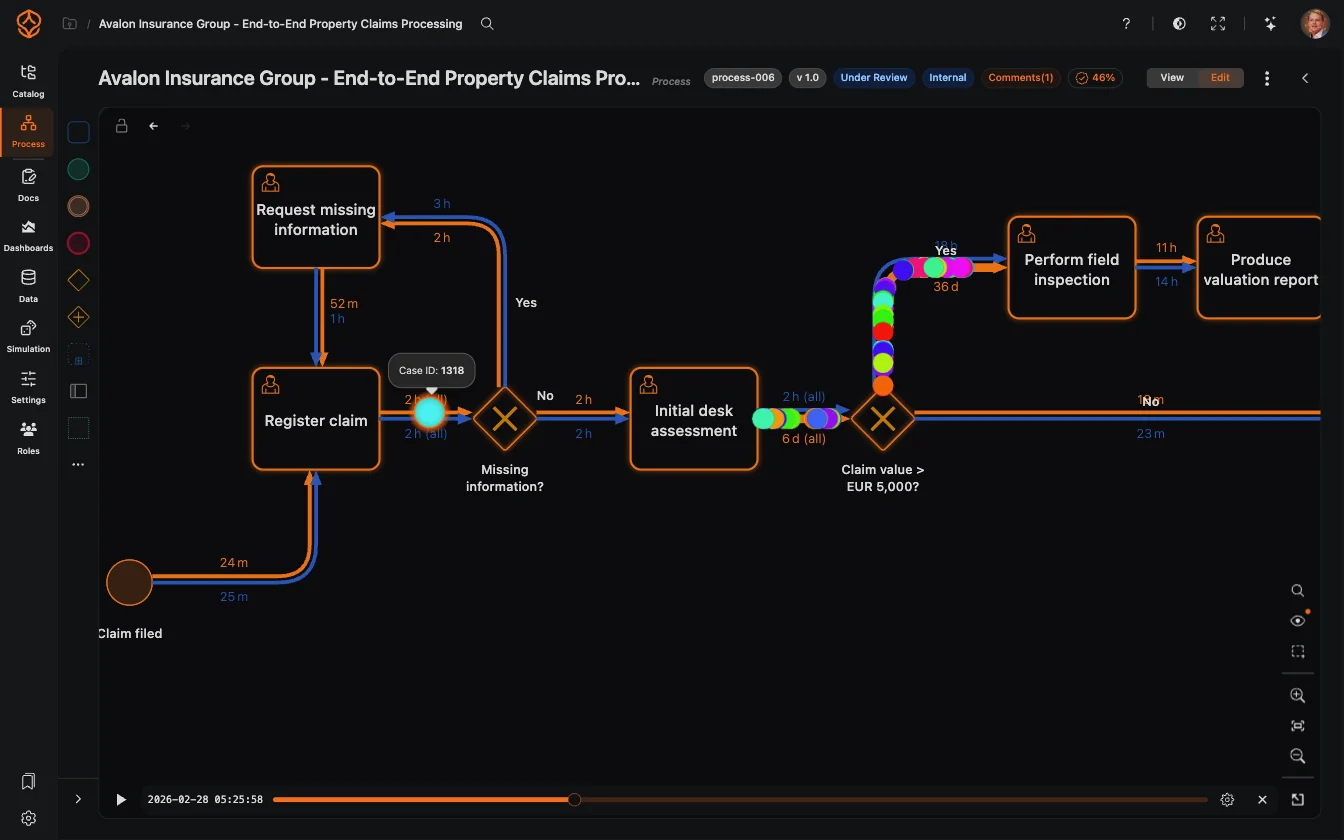This screenshot has width=1344, height=840.
Task: Click the app logo in top-left corner
Action: click(28, 23)
